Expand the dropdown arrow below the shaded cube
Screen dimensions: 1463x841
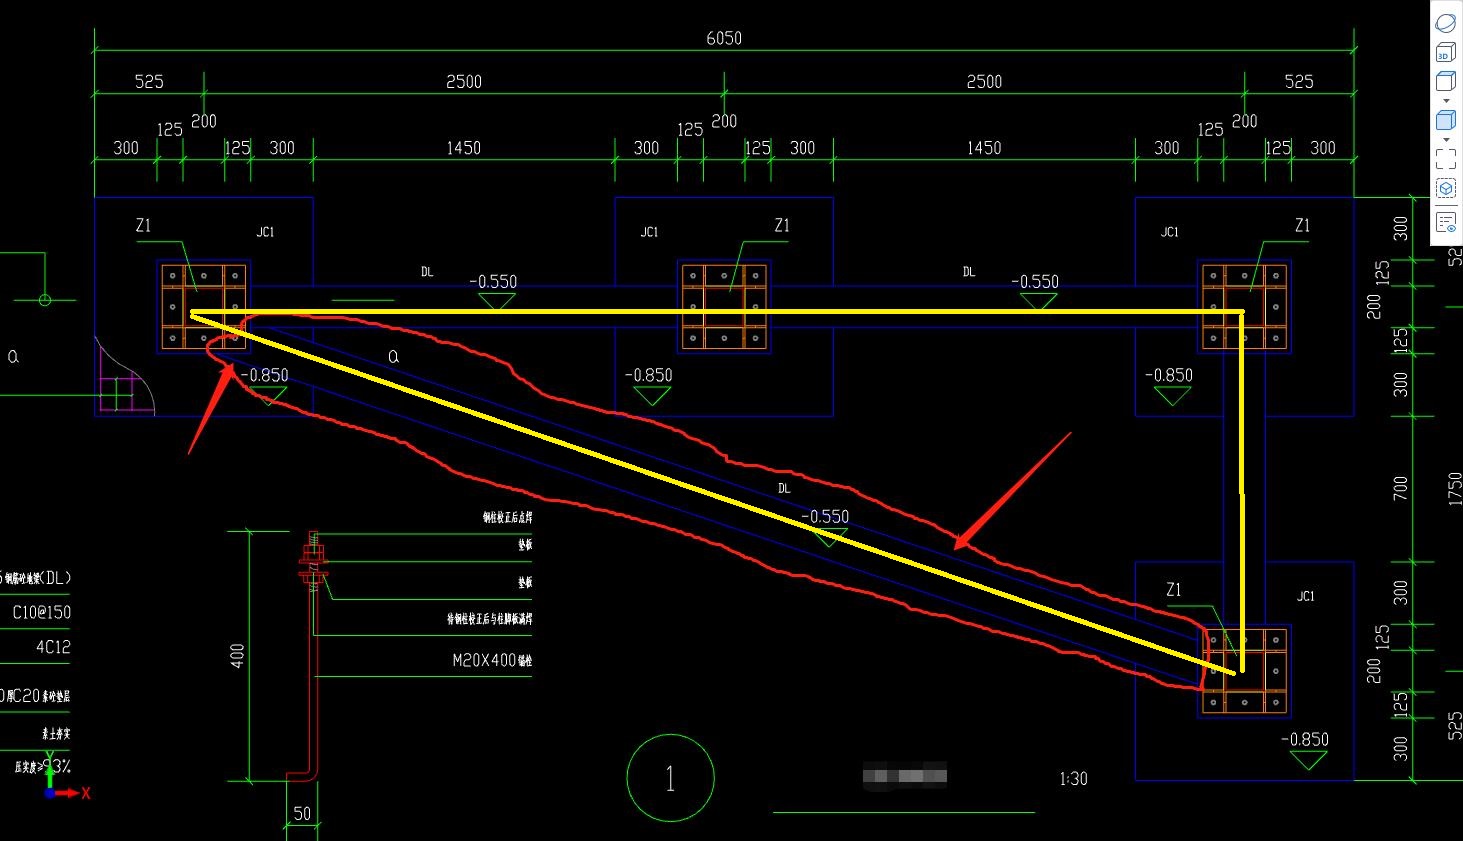click(x=1446, y=140)
